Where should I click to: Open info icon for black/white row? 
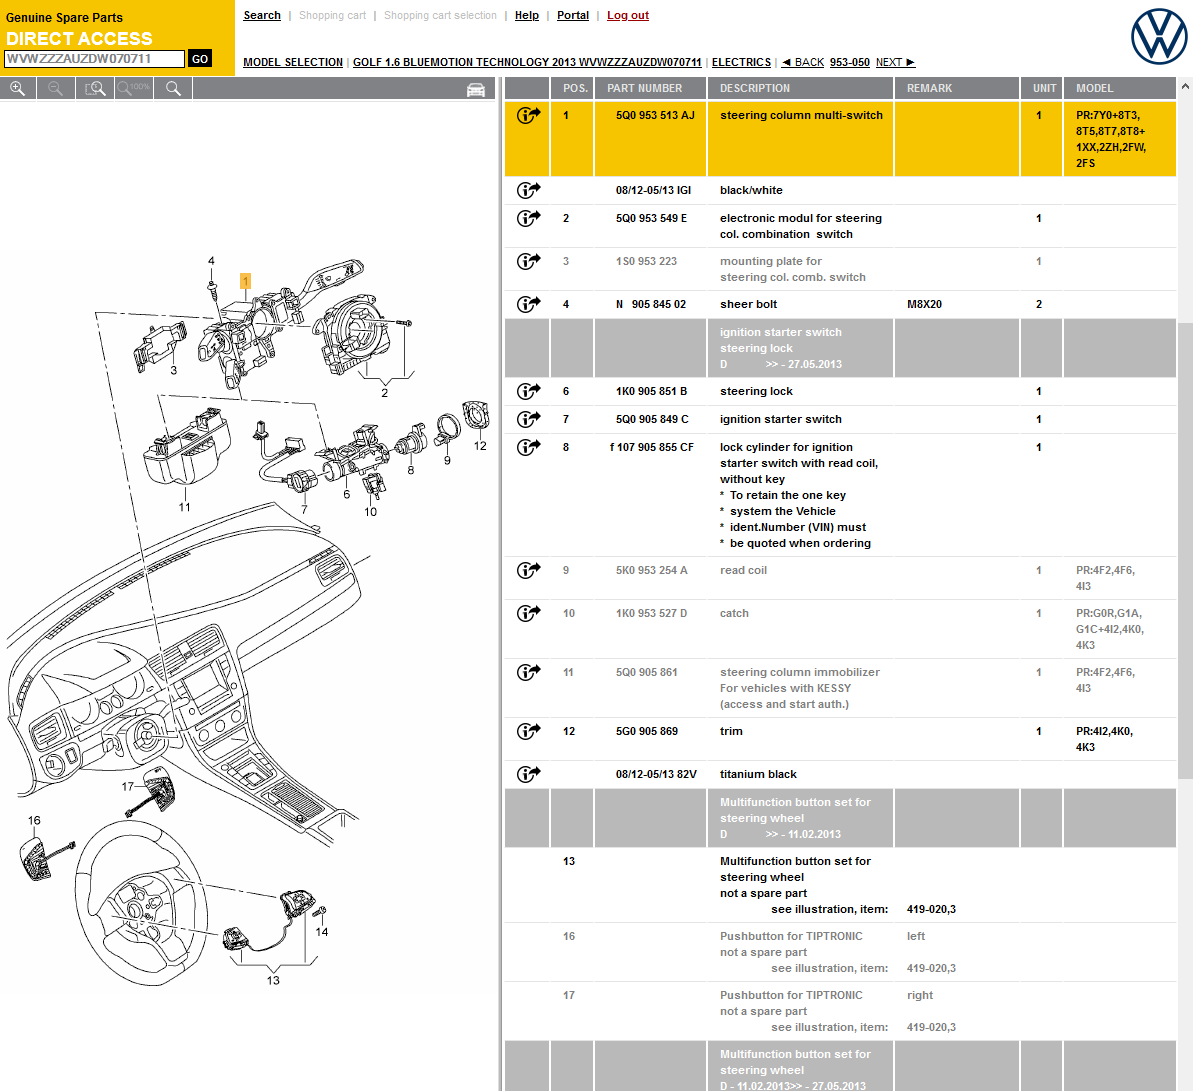click(528, 190)
